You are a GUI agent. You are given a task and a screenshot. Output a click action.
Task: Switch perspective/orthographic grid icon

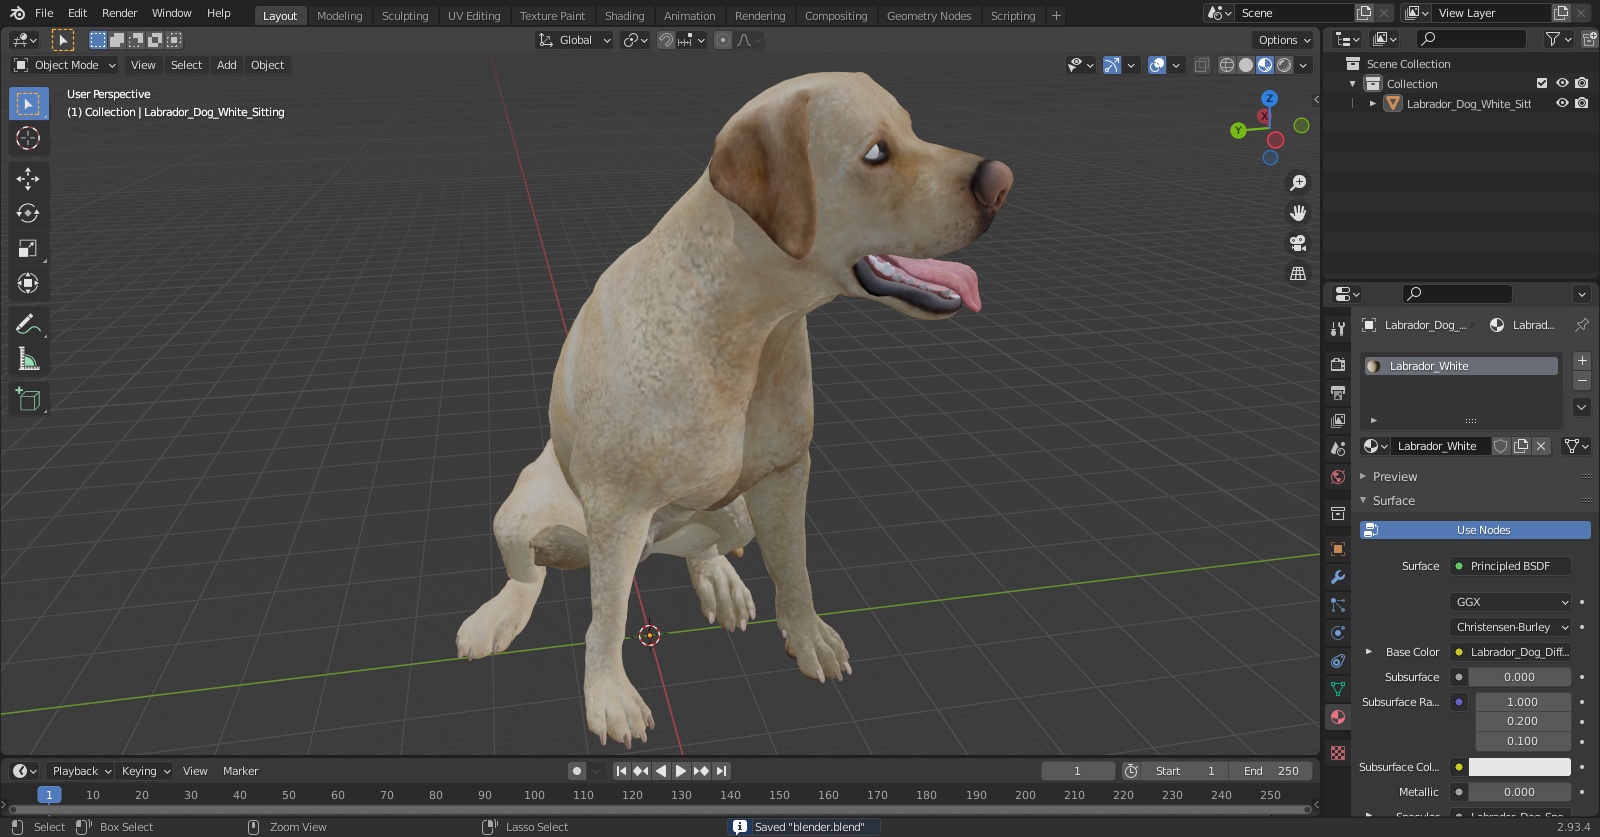click(1298, 273)
